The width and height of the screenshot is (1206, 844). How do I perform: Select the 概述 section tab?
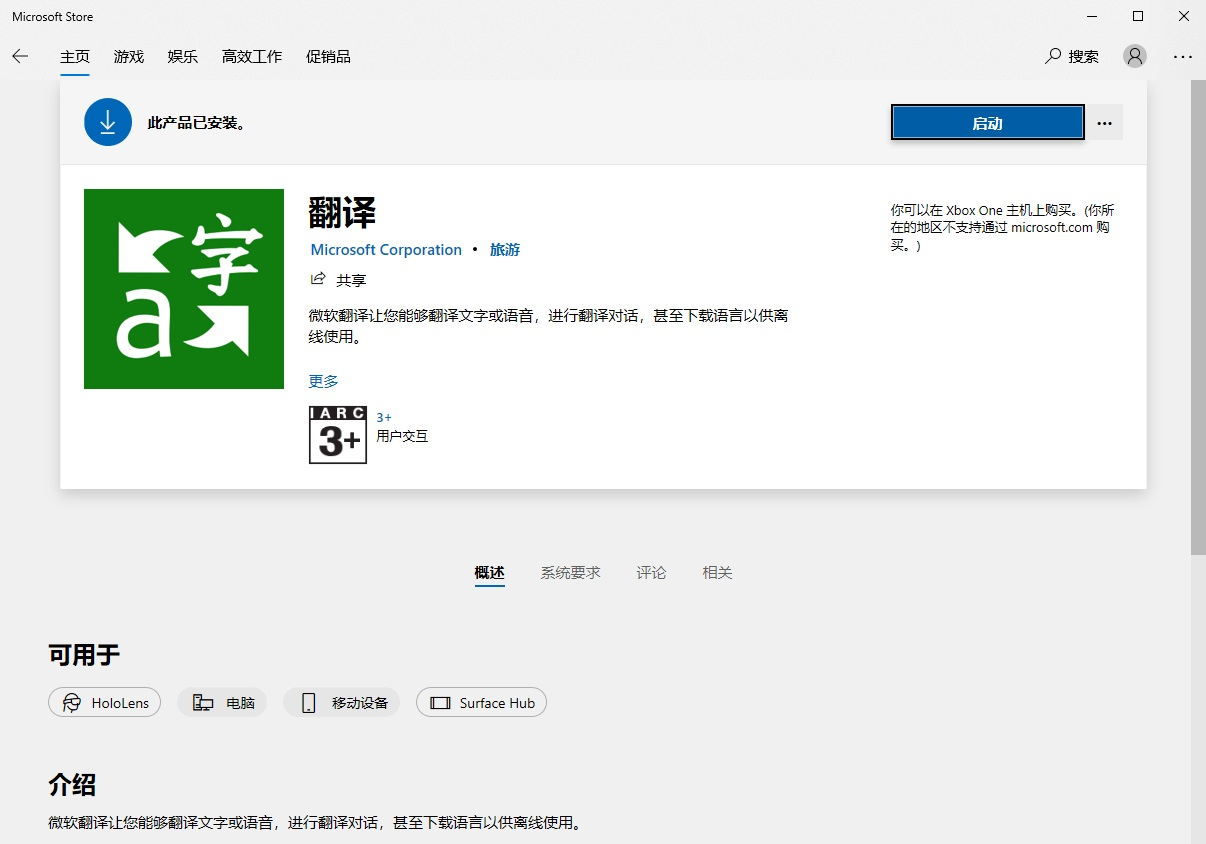click(x=490, y=573)
